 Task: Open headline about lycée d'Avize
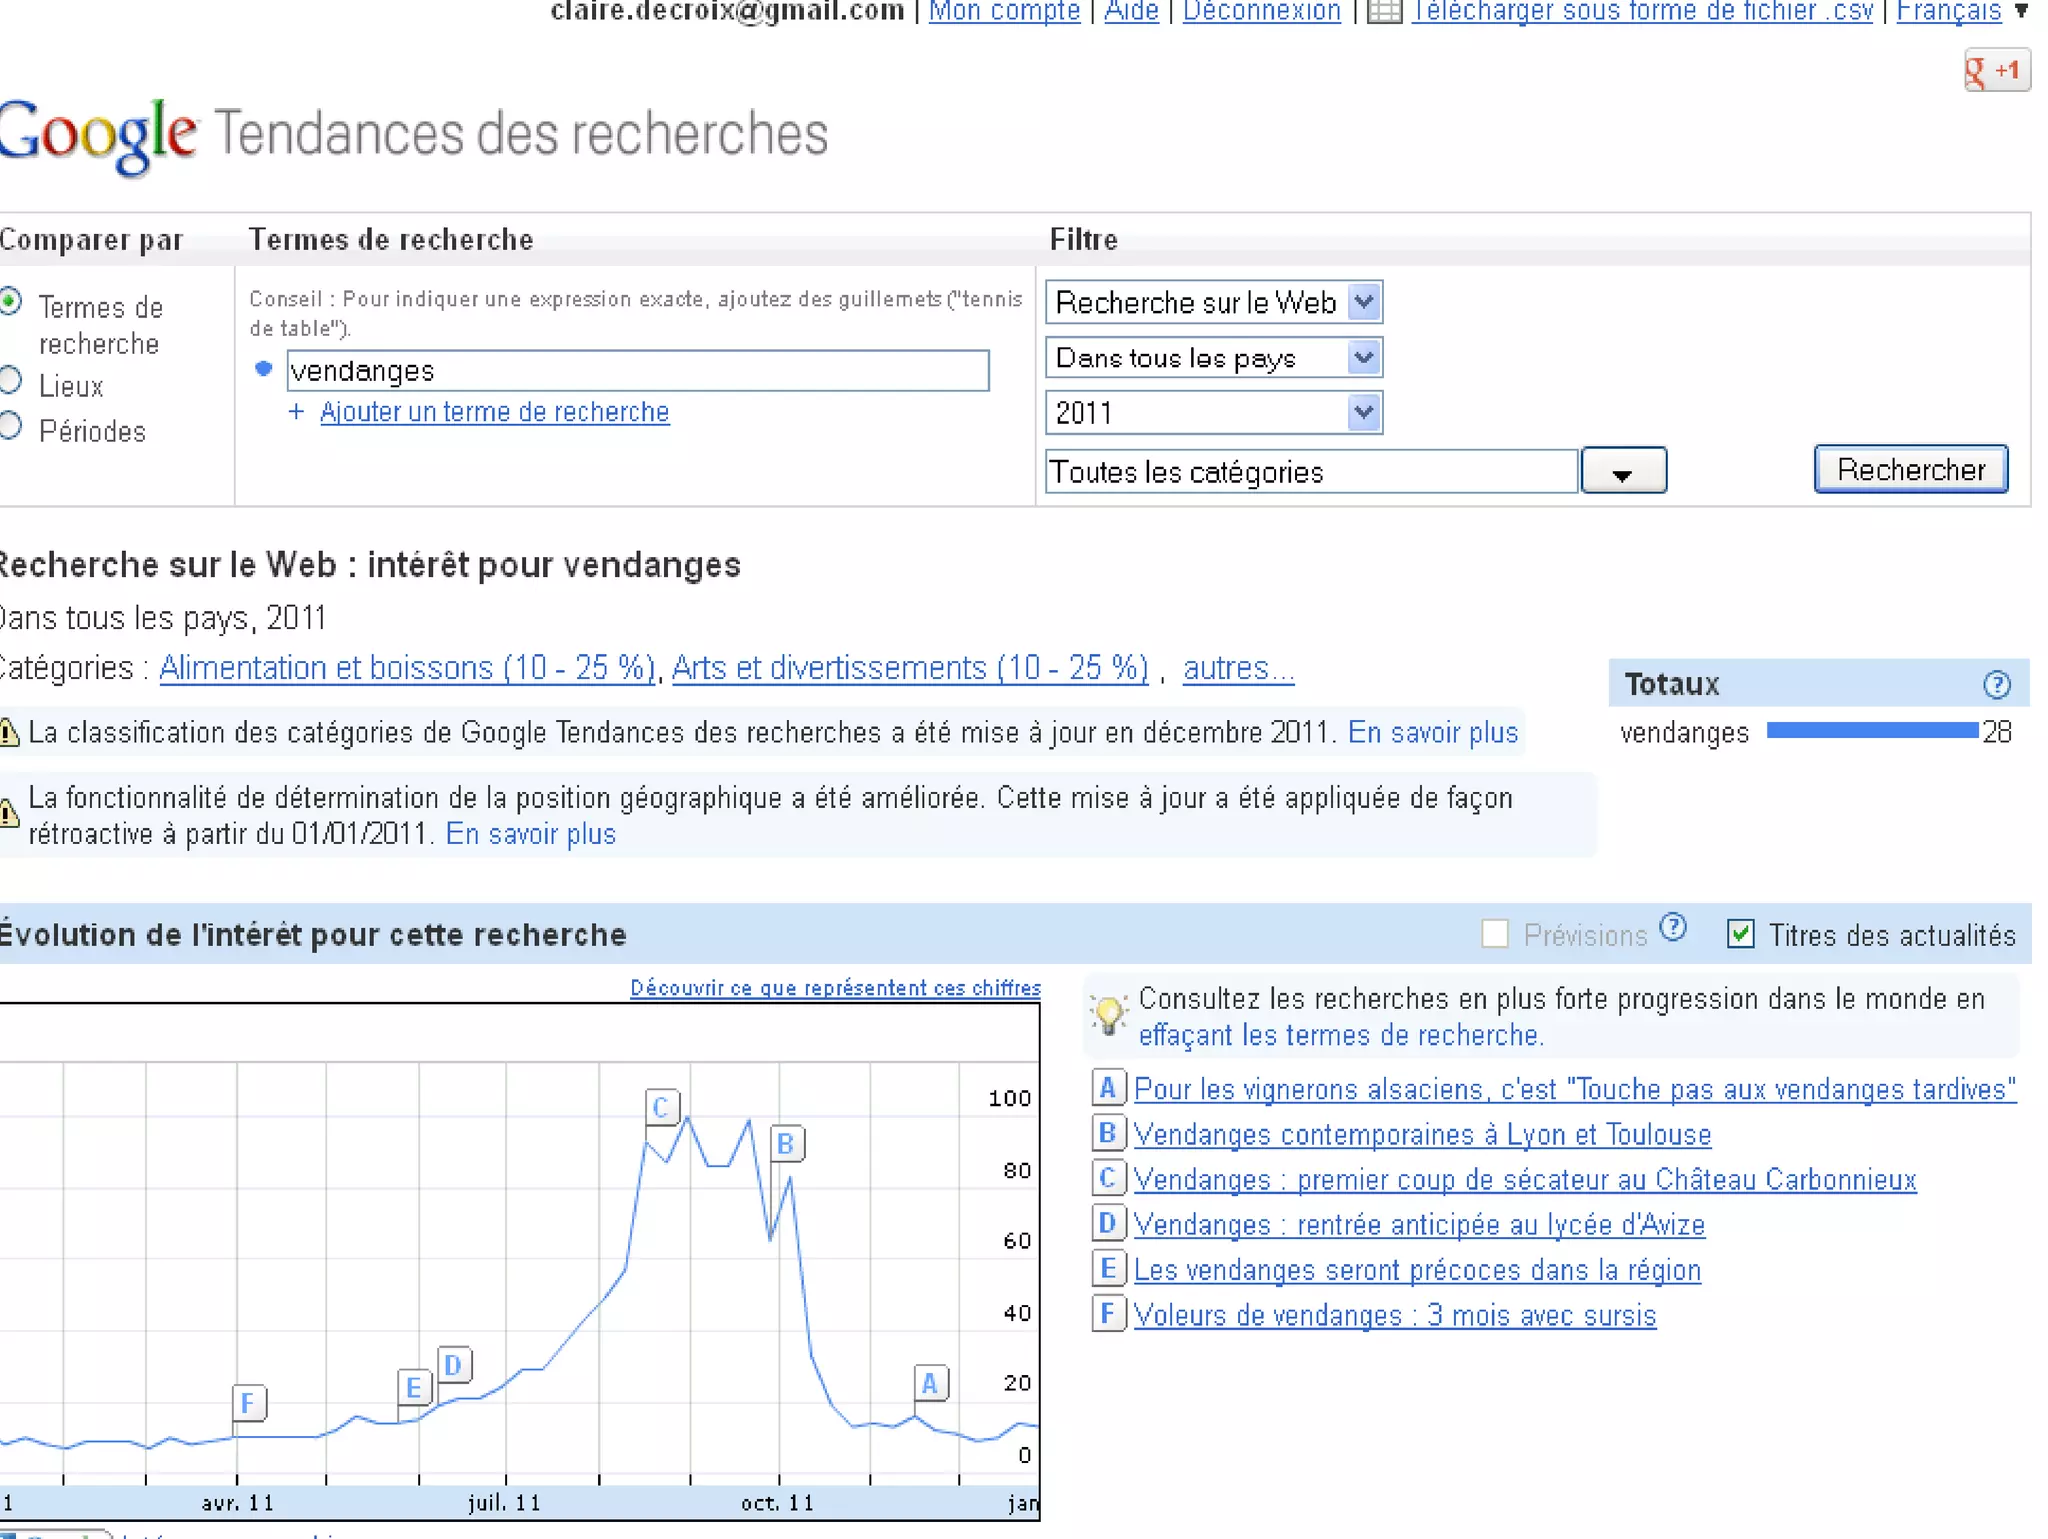1419,1224
